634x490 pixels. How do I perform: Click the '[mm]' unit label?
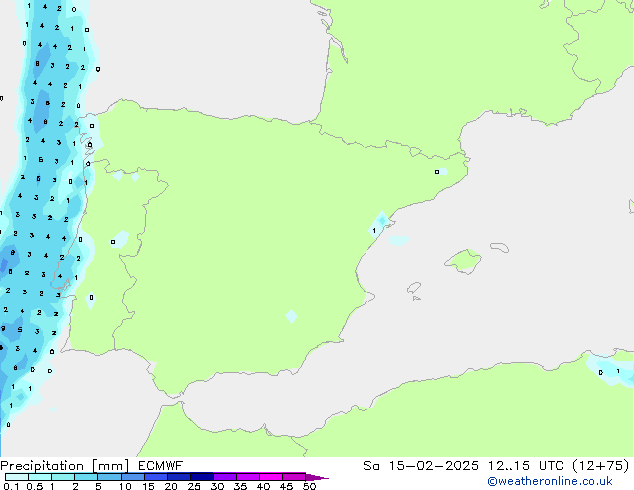[x=110, y=466]
